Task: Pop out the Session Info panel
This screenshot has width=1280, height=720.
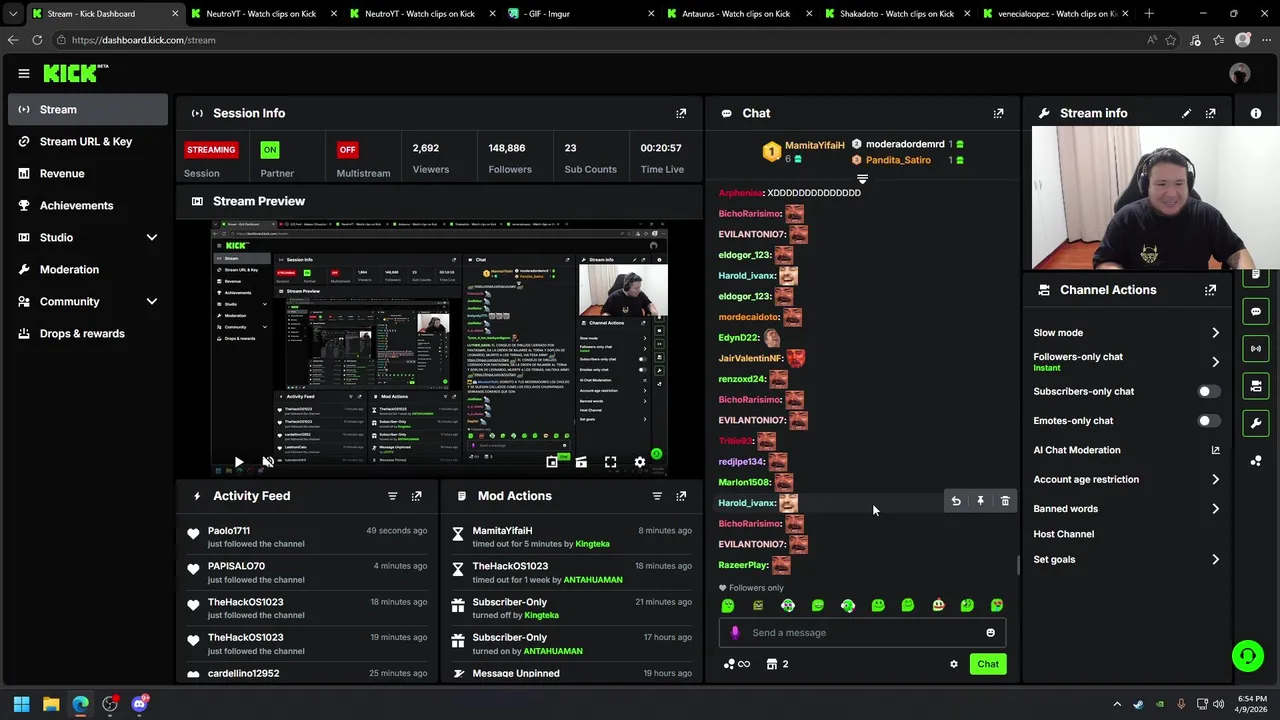Action: [x=681, y=113]
